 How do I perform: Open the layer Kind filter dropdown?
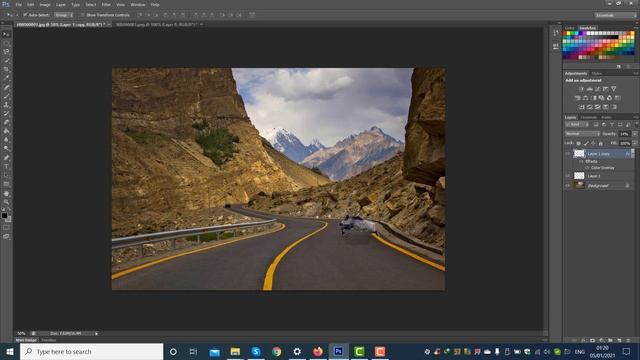point(577,124)
